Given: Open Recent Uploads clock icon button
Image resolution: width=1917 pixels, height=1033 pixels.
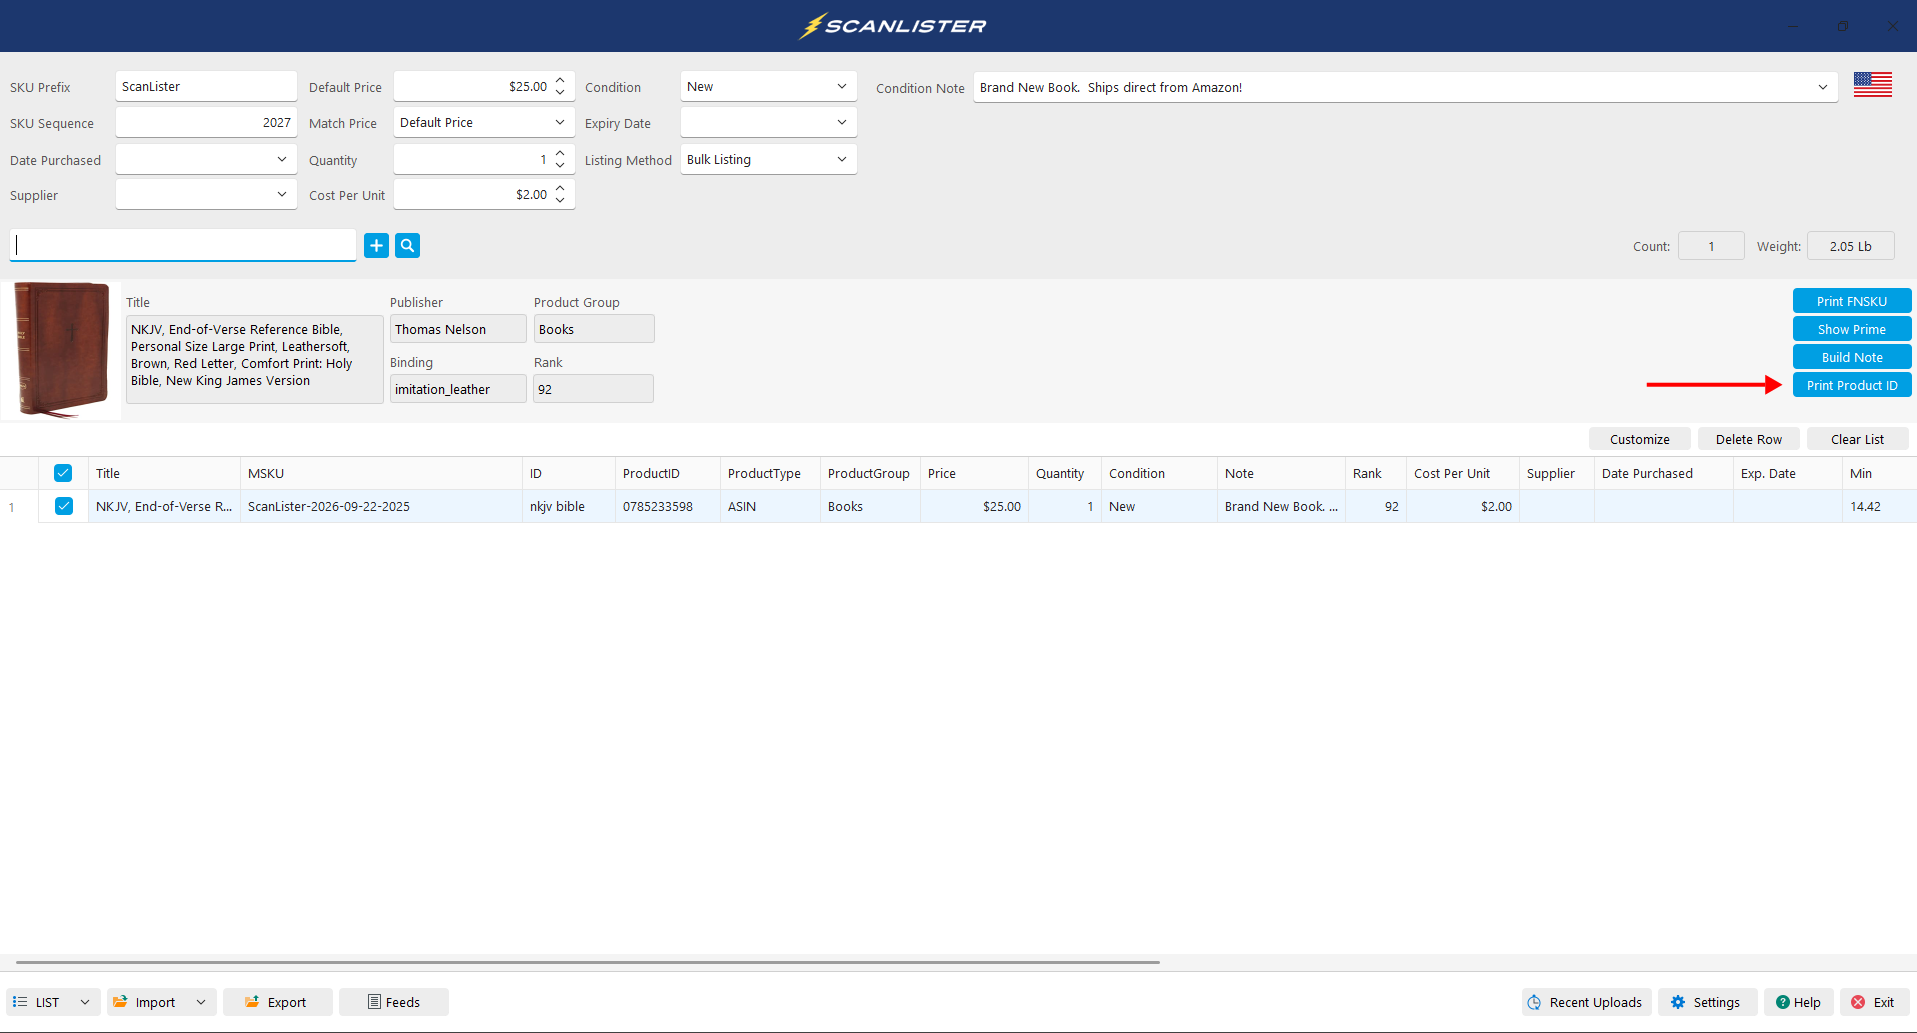Looking at the screenshot, I should [1586, 1002].
